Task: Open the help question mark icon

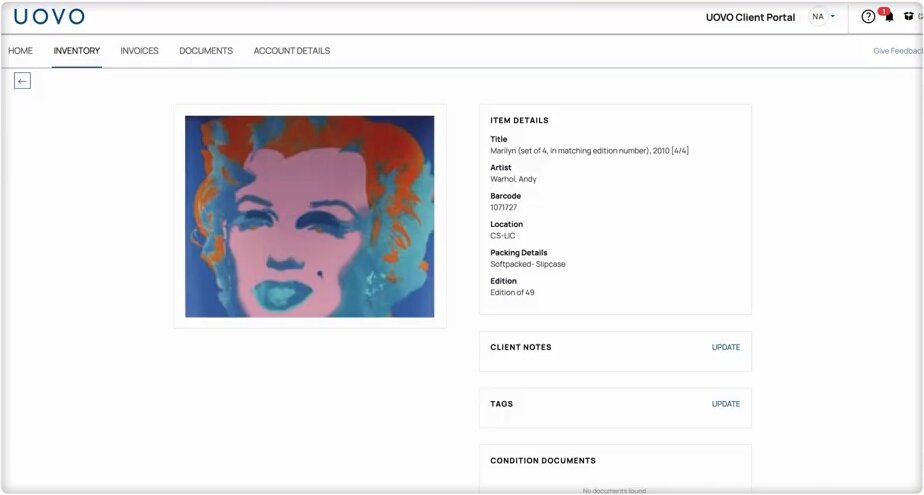Action: pyautogui.click(x=868, y=16)
